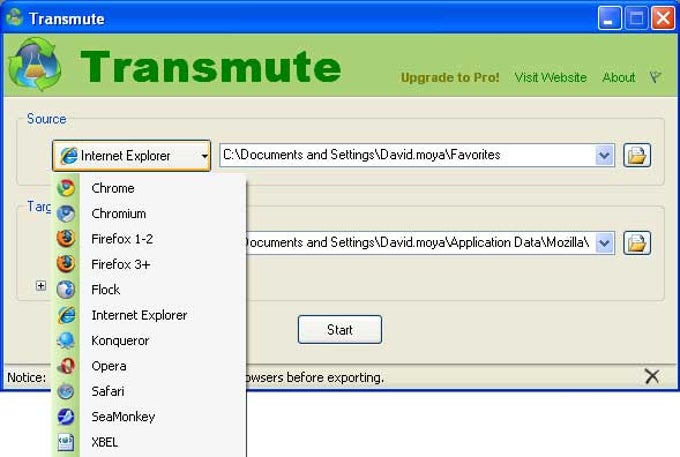The image size is (680, 457).
Task: Dismiss the notice with X icon
Action: [x=652, y=376]
